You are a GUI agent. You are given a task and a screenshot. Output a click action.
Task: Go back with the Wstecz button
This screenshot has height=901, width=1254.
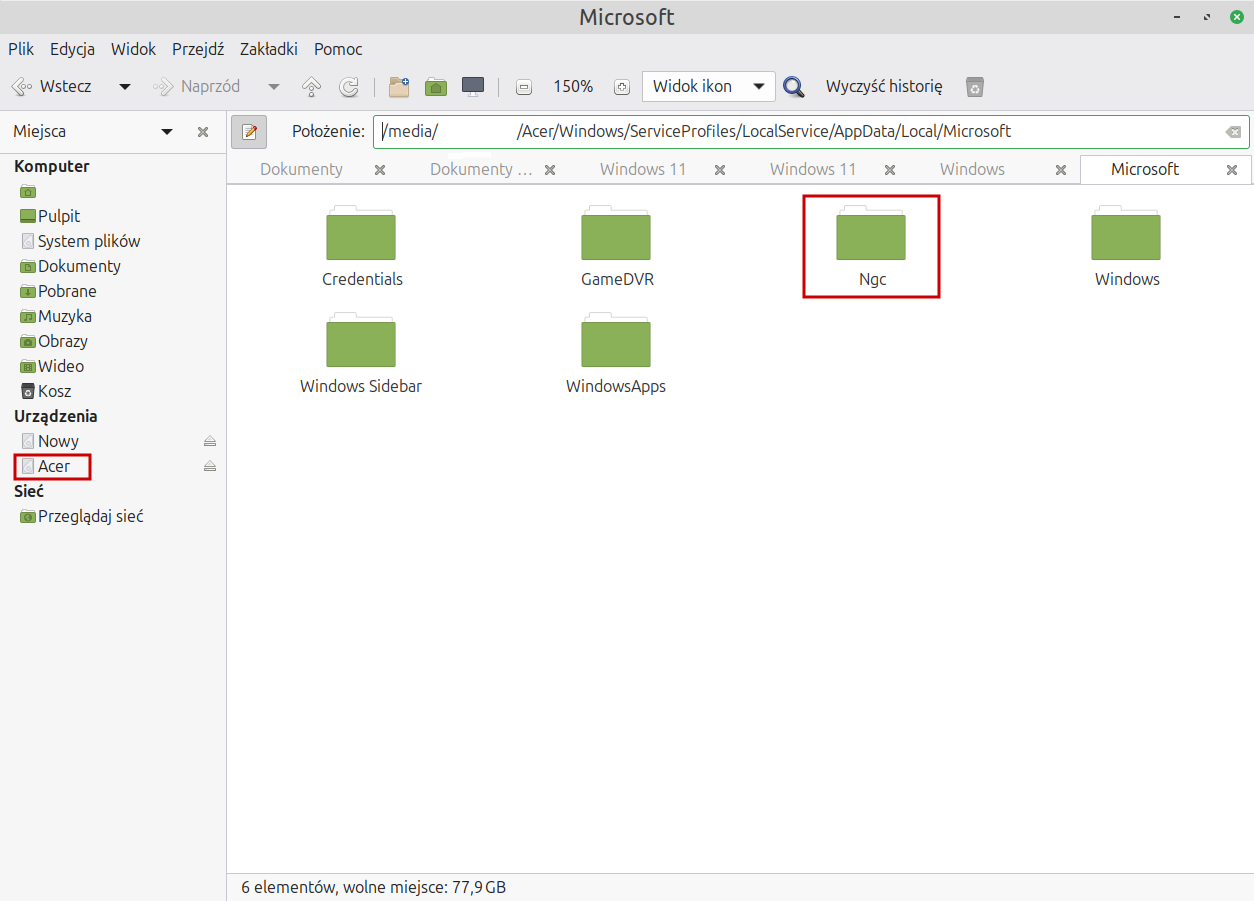[x=51, y=87]
